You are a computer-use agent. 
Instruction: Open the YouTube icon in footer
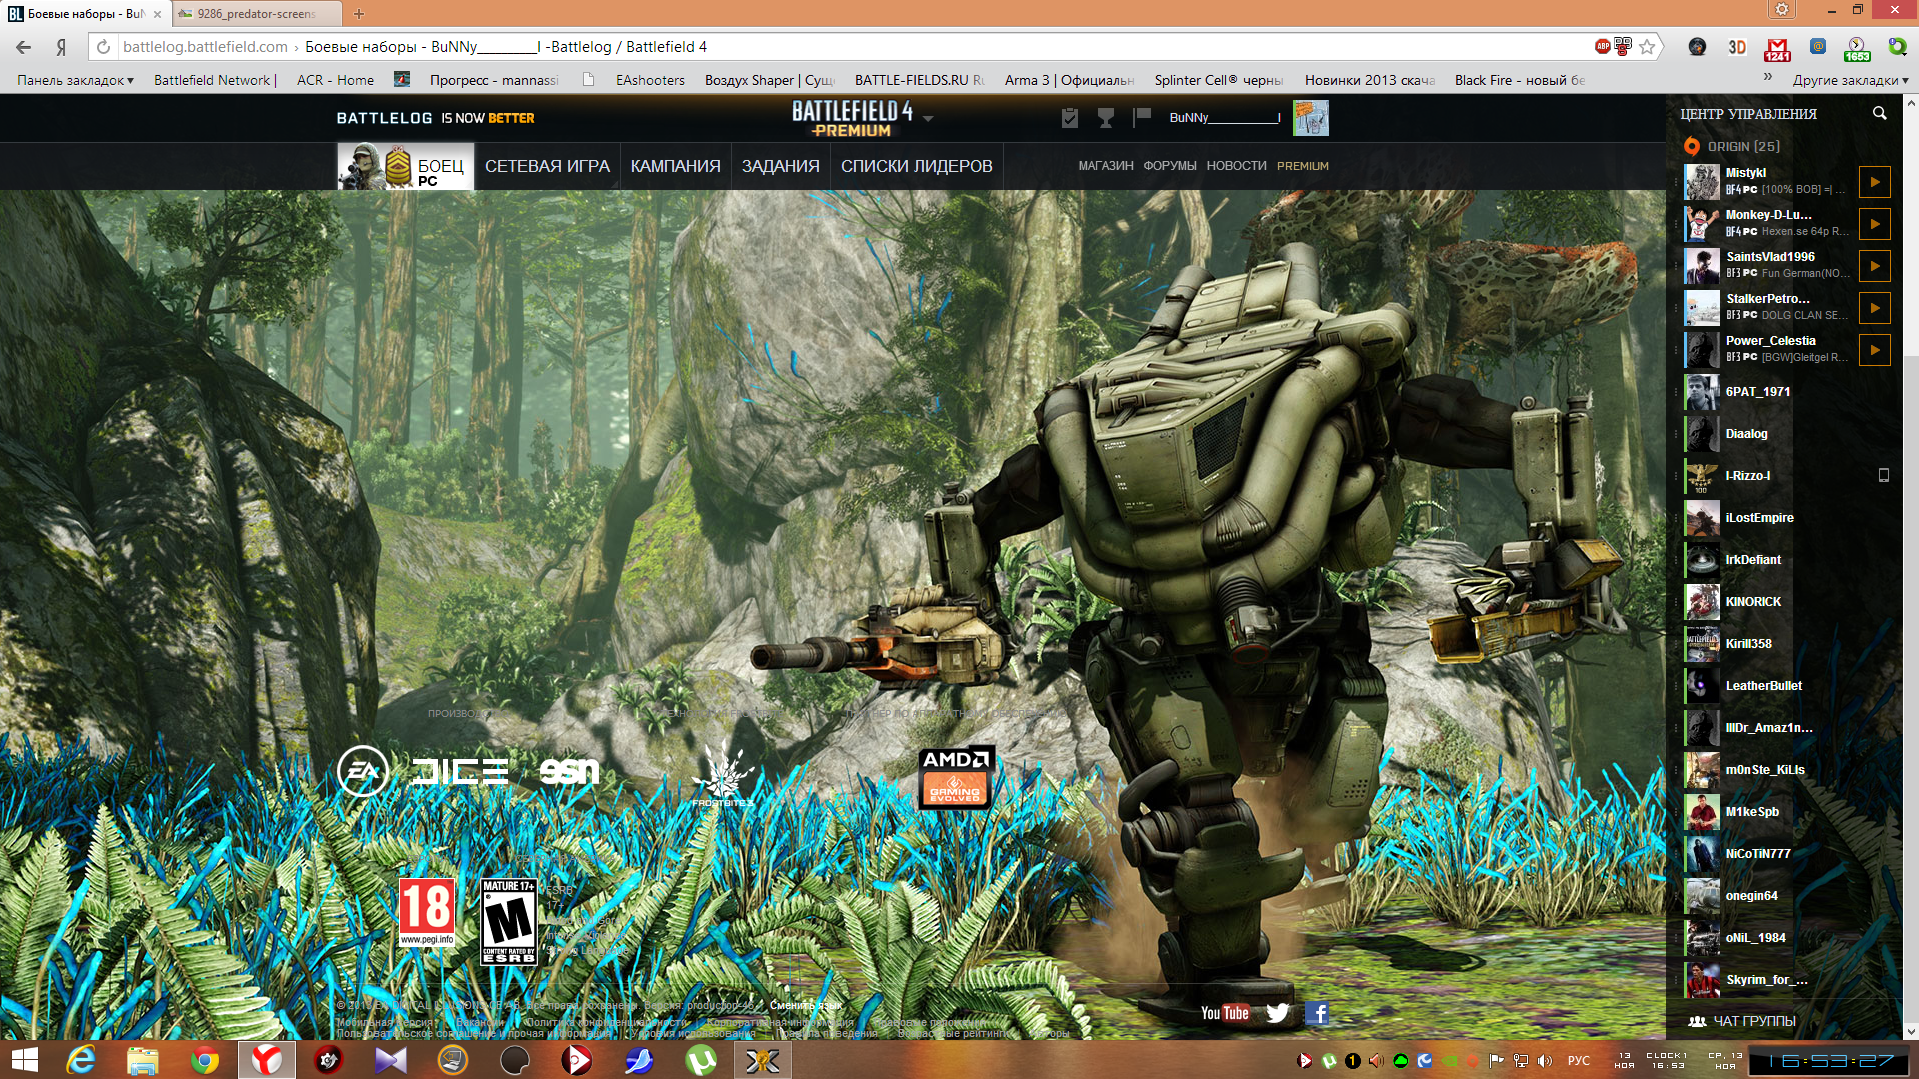coord(1225,1013)
